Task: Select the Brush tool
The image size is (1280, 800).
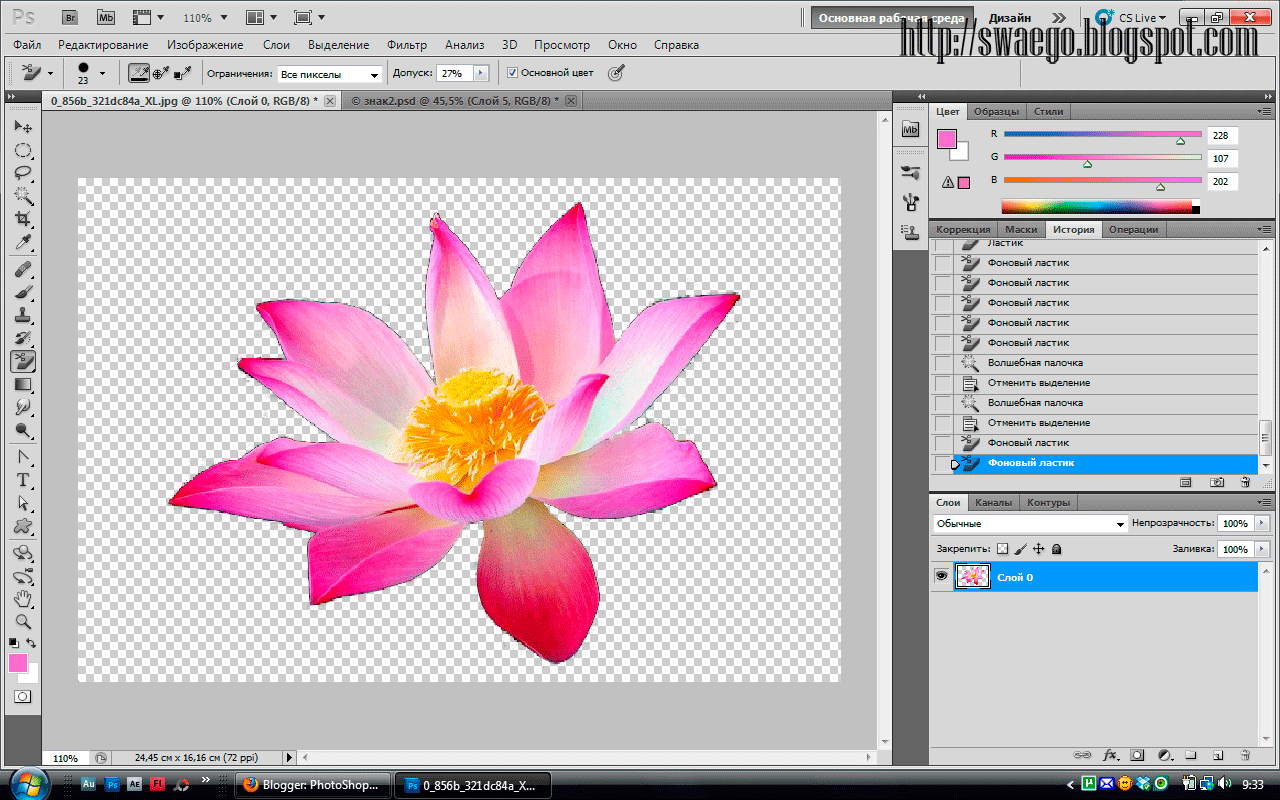Action: coord(22,293)
